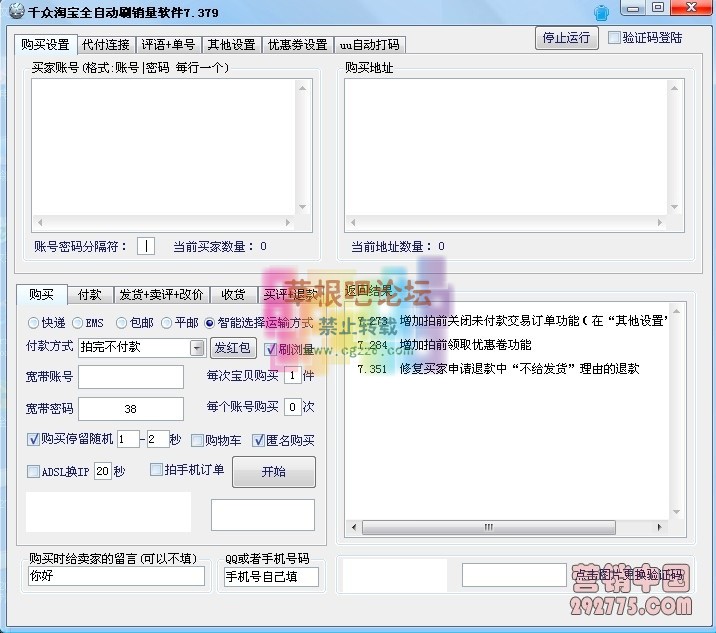Screen dimensions: 716x633
Task: Click the 返回结果 horizontal scrollbar thumb
Action: (489, 527)
